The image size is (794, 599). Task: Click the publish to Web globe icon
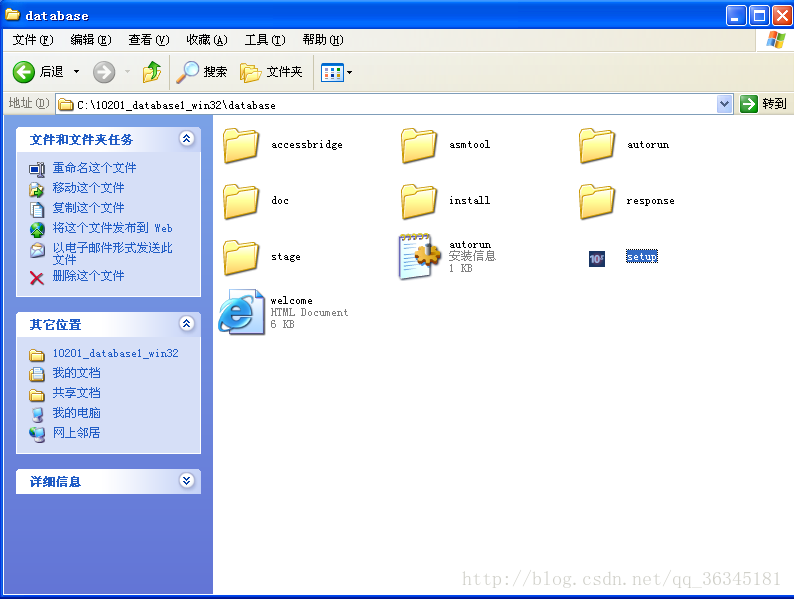tap(36, 229)
